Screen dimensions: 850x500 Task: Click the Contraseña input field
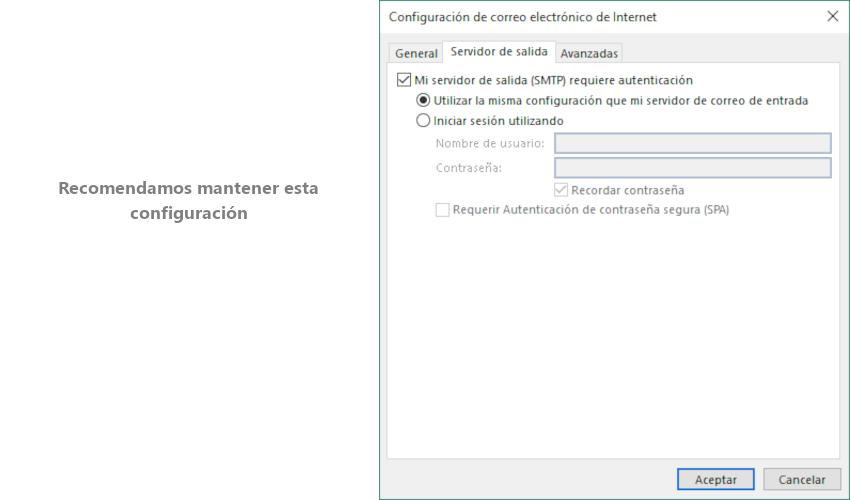[x=692, y=168]
